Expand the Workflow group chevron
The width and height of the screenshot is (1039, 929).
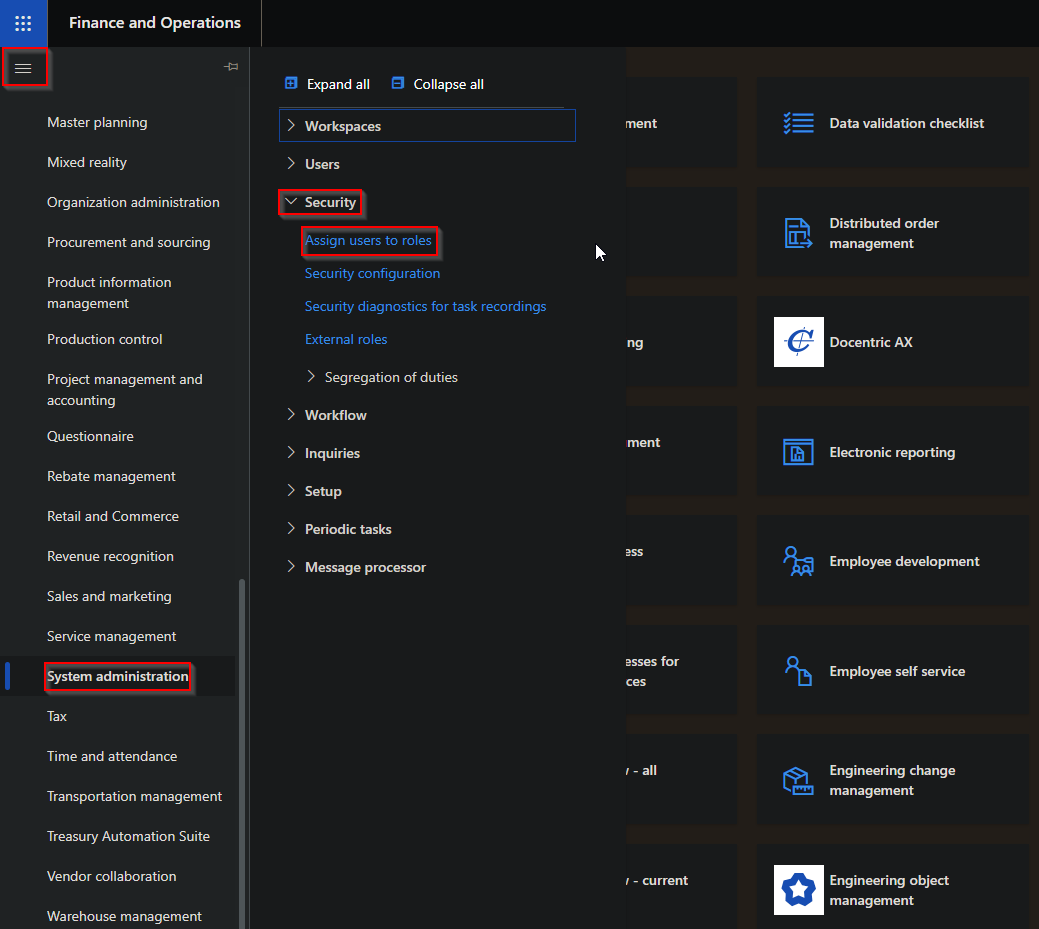coord(291,414)
